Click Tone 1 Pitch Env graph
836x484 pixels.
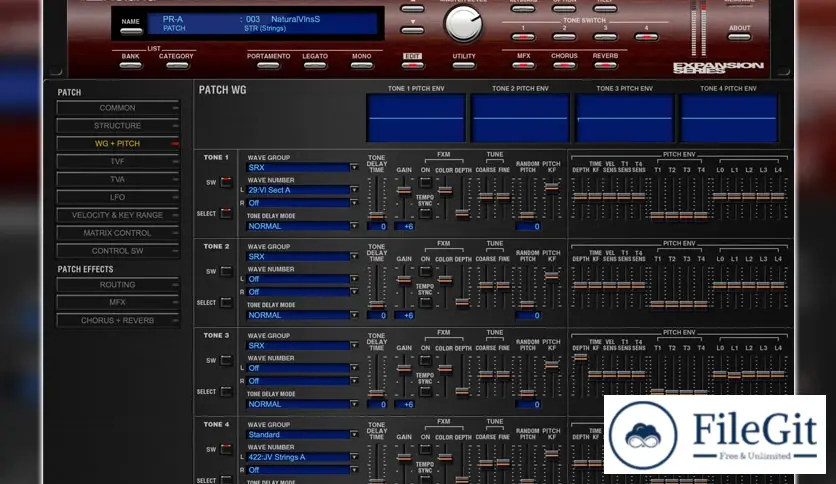416,118
